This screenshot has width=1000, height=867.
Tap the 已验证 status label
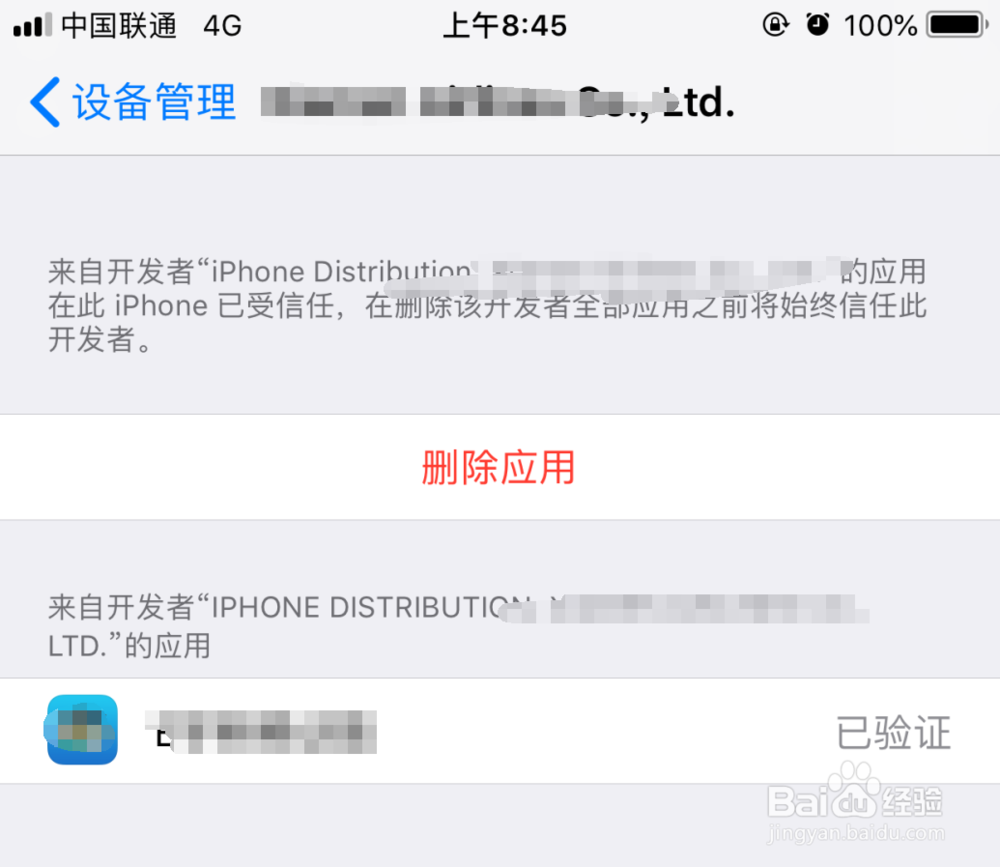point(893,732)
